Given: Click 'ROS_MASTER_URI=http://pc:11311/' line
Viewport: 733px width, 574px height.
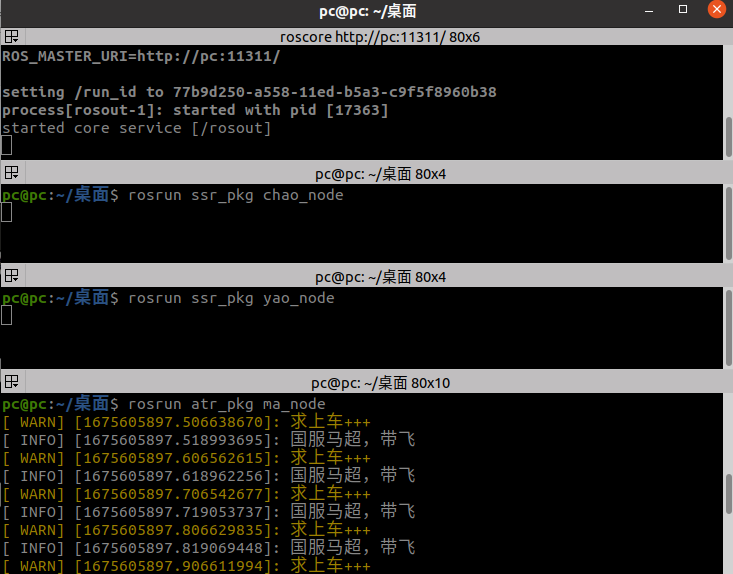Looking at the screenshot, I should click(141, 57).
